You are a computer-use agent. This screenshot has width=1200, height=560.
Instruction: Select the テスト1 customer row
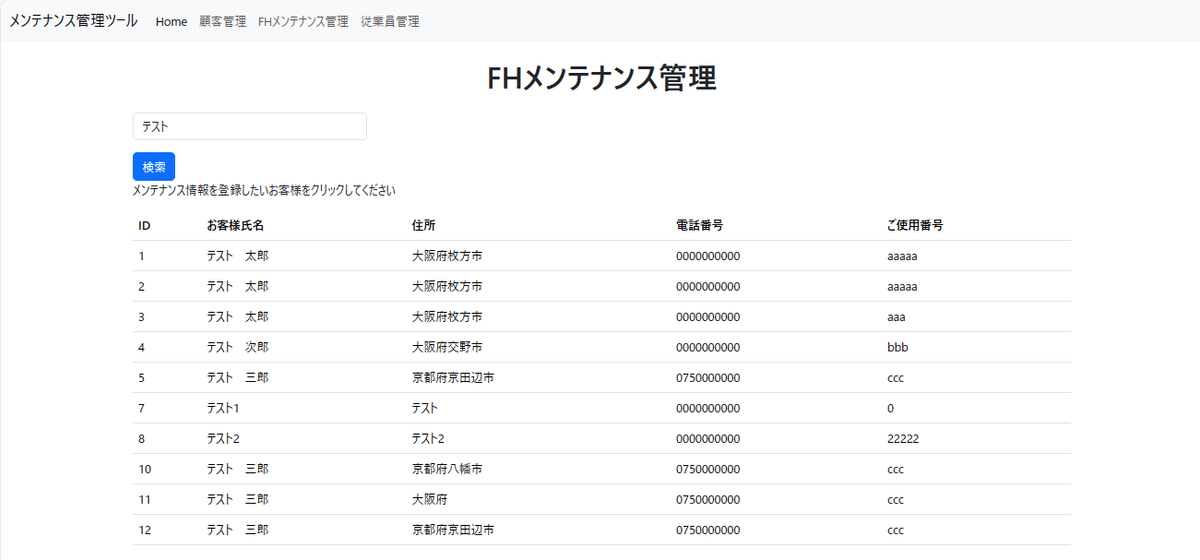click(x=602, y=408)
